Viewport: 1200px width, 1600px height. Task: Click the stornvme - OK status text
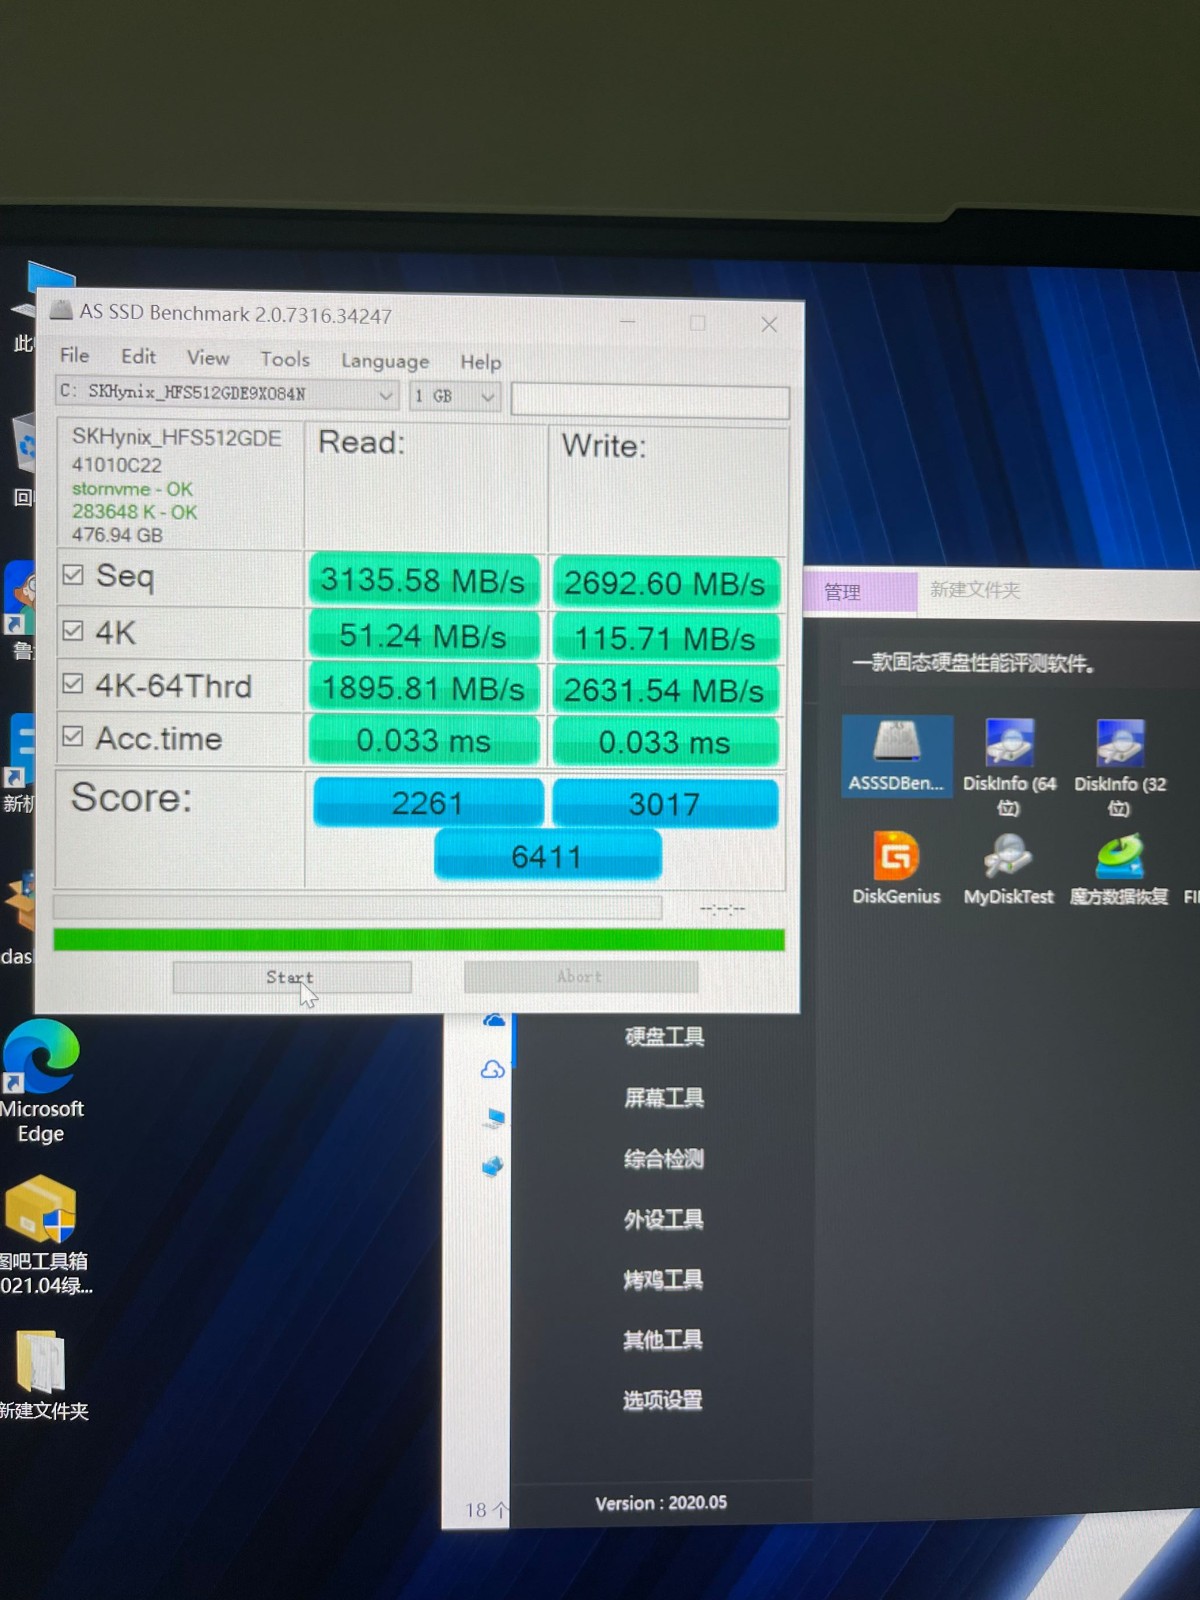[132, 489]
